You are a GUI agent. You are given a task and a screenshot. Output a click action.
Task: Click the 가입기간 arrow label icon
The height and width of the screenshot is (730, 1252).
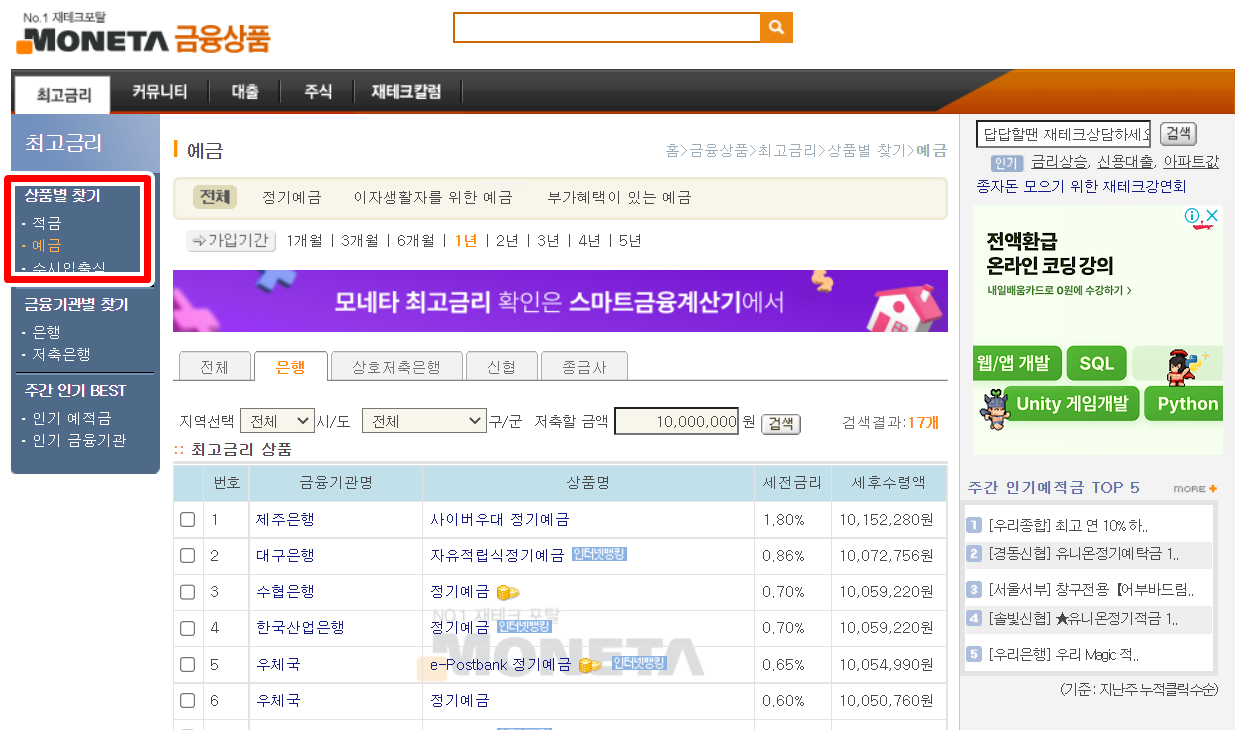tap(231, 240)
